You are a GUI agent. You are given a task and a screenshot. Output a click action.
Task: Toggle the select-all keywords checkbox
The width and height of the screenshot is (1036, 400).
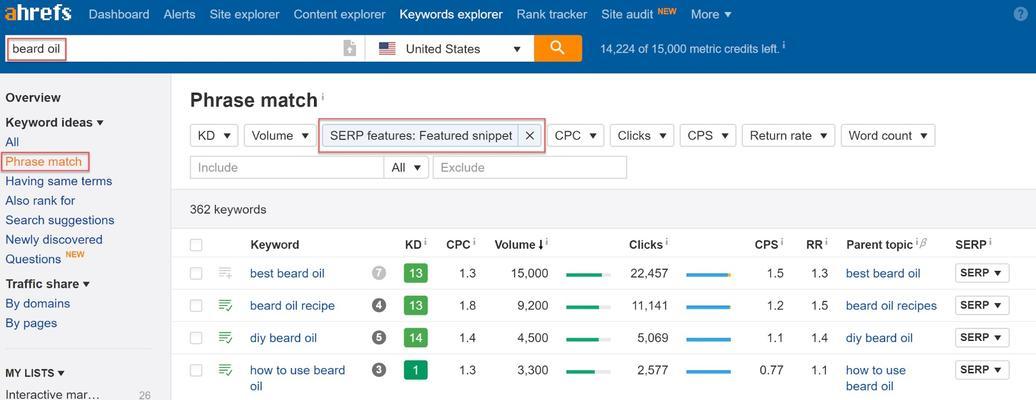pos(196,245)
